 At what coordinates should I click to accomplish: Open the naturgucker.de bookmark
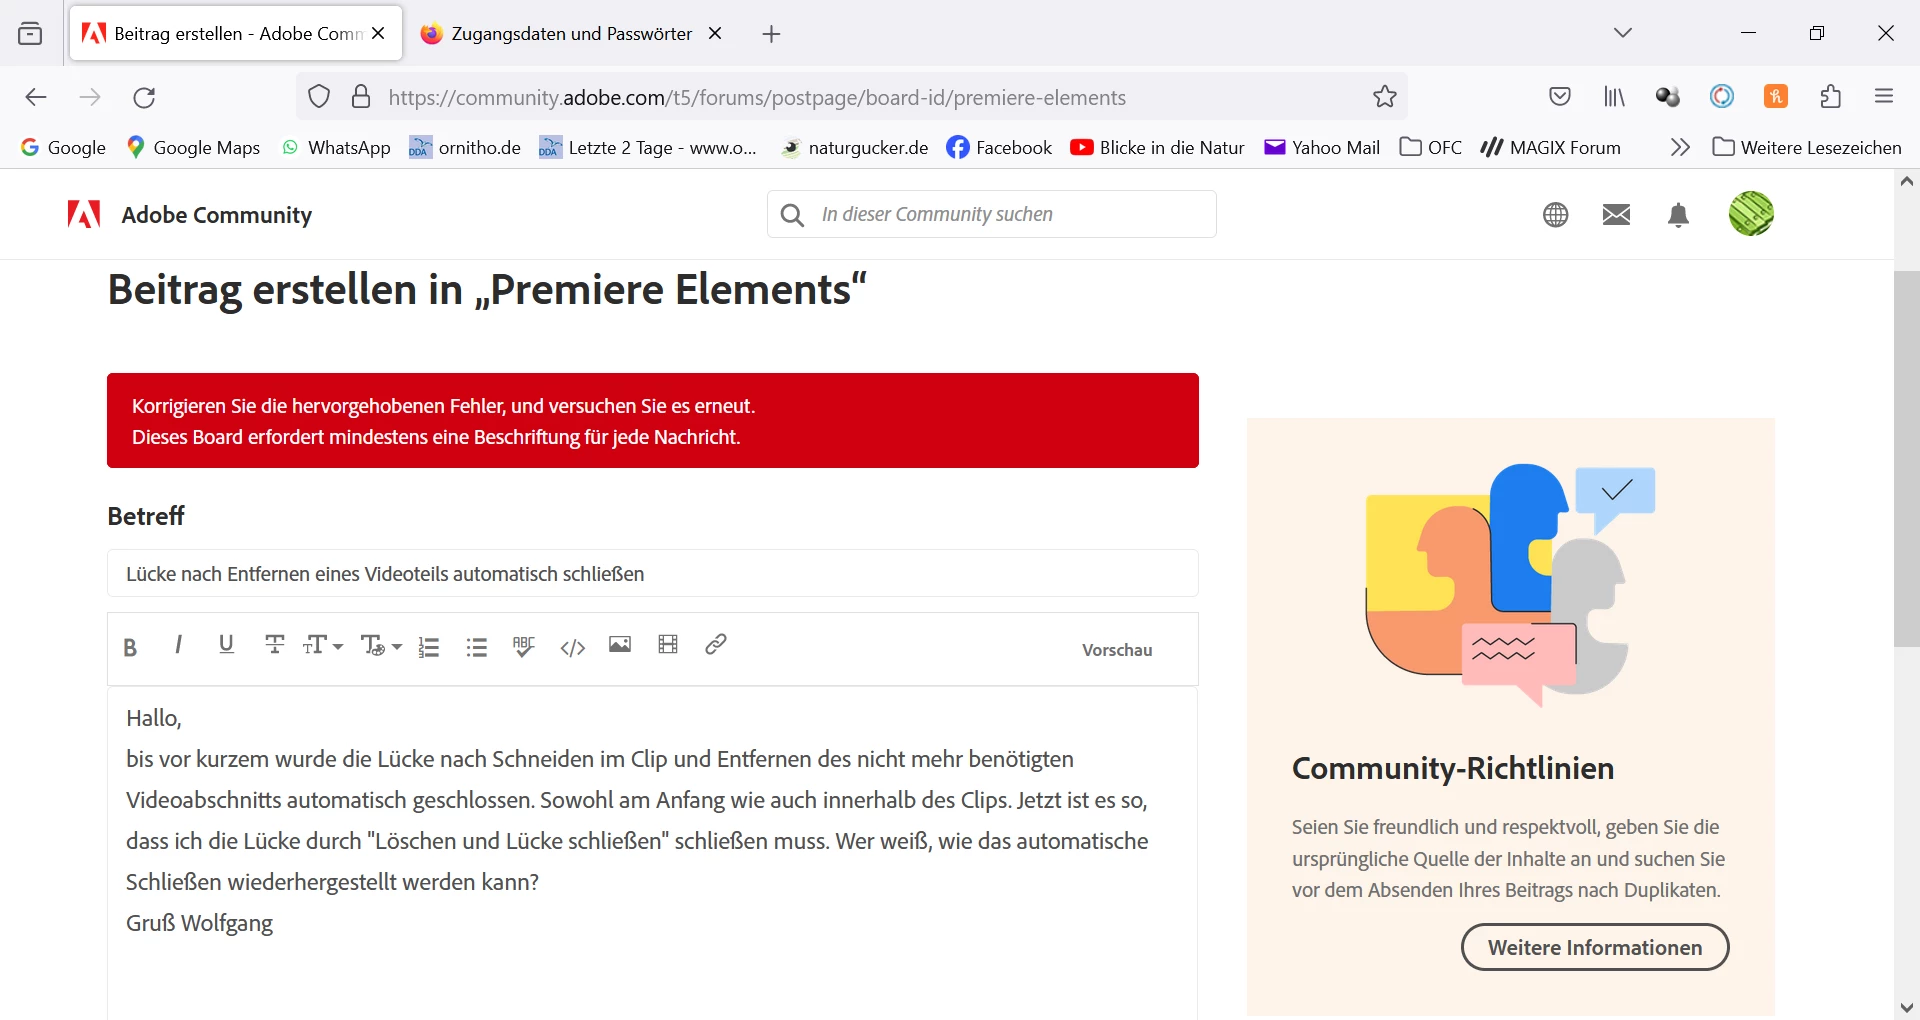click(854, 148)
